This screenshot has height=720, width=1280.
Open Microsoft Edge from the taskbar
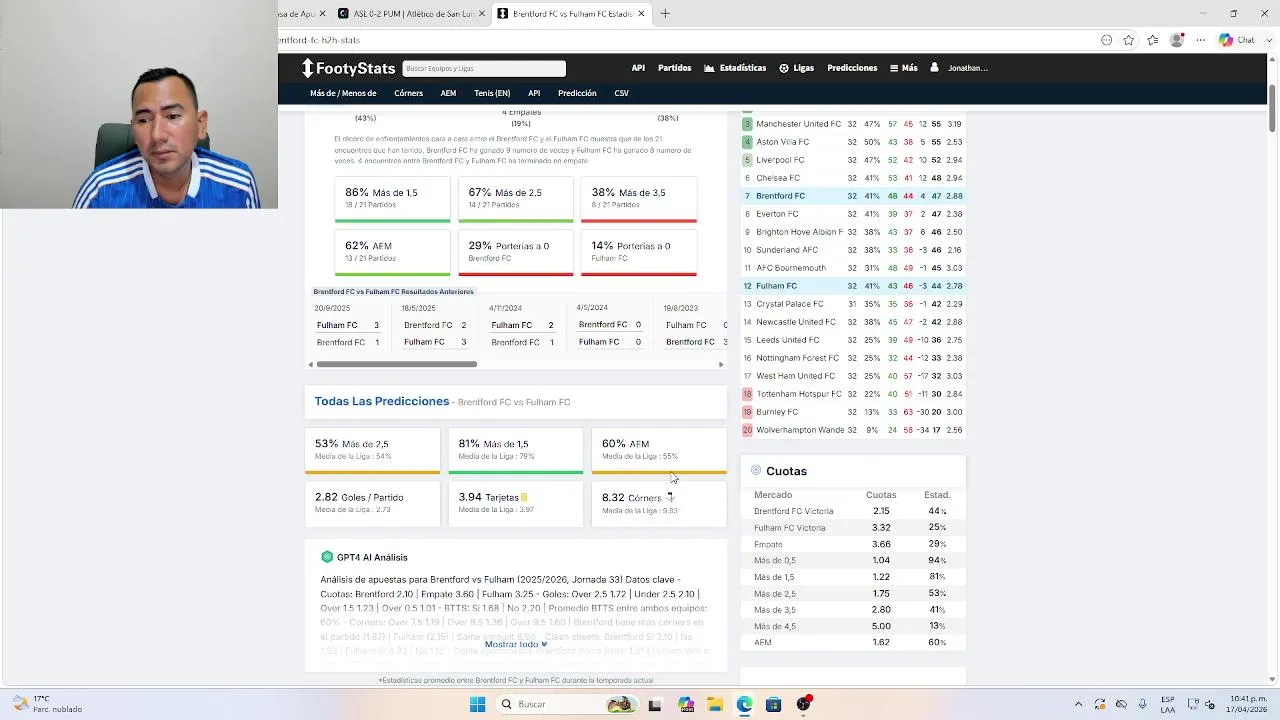[744, 704]
